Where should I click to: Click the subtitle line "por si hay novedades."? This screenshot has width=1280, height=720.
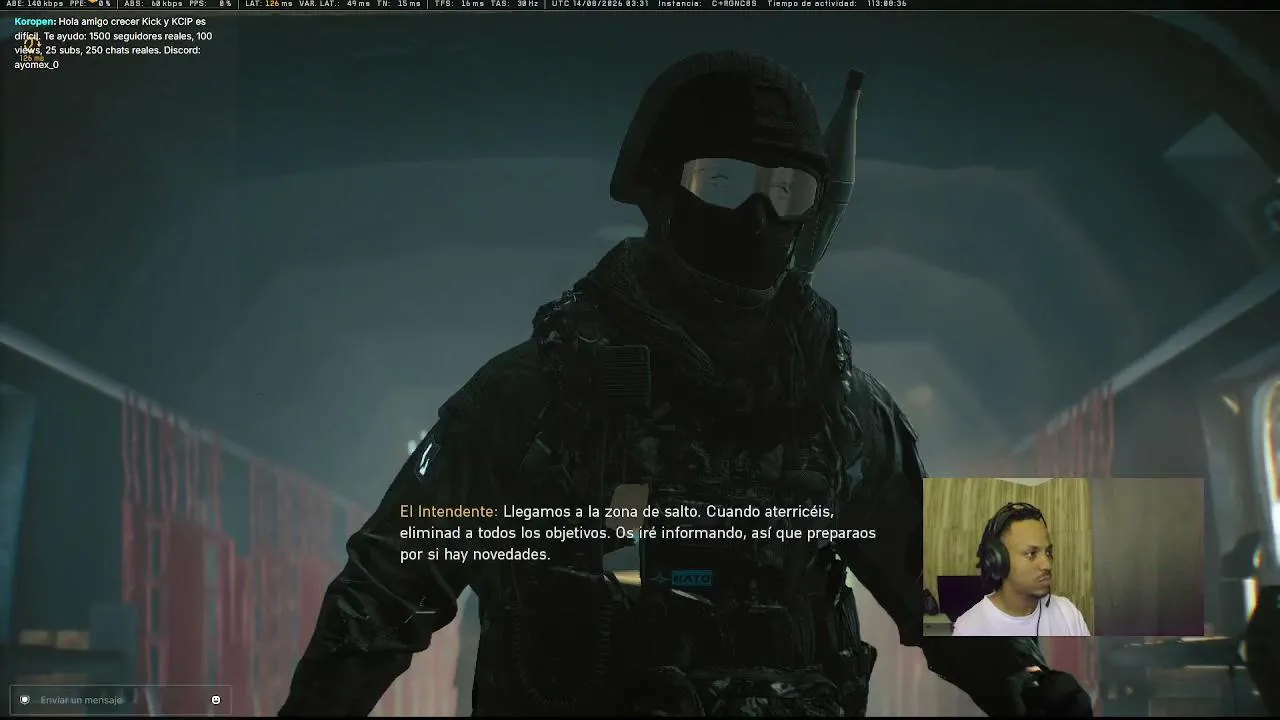coord(475,555)
